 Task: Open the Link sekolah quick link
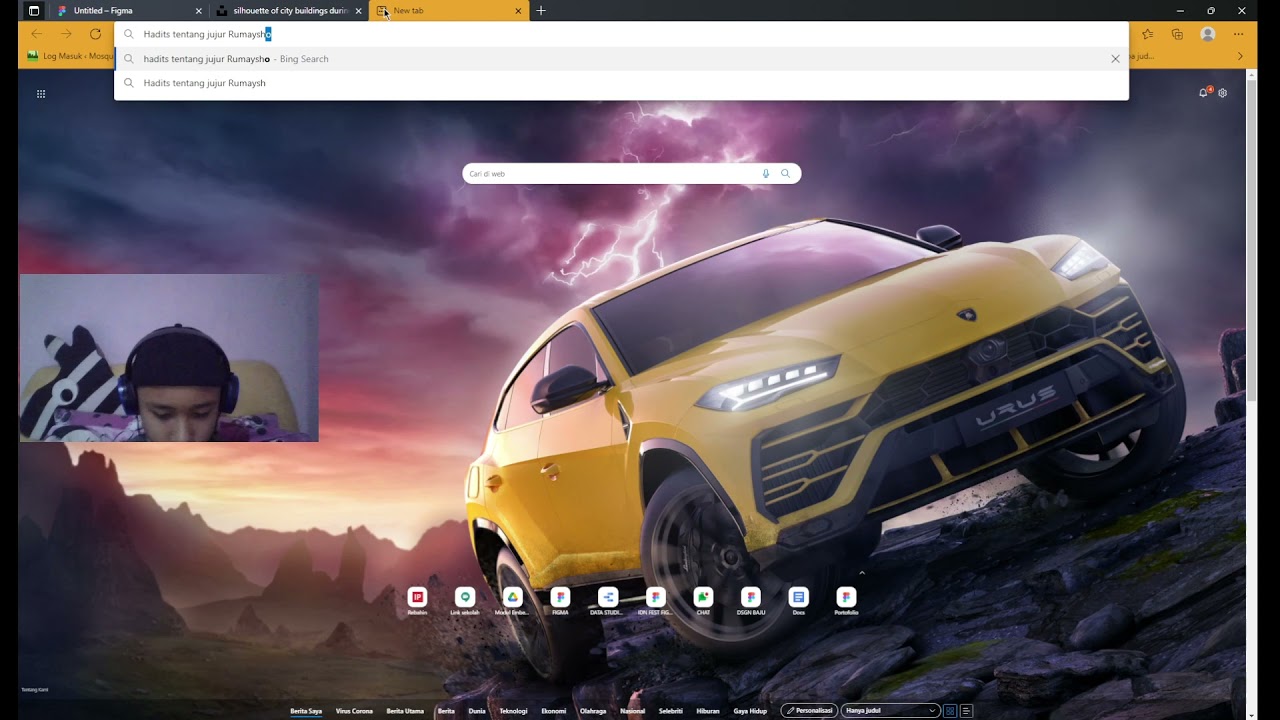click(x=465, y=601)
